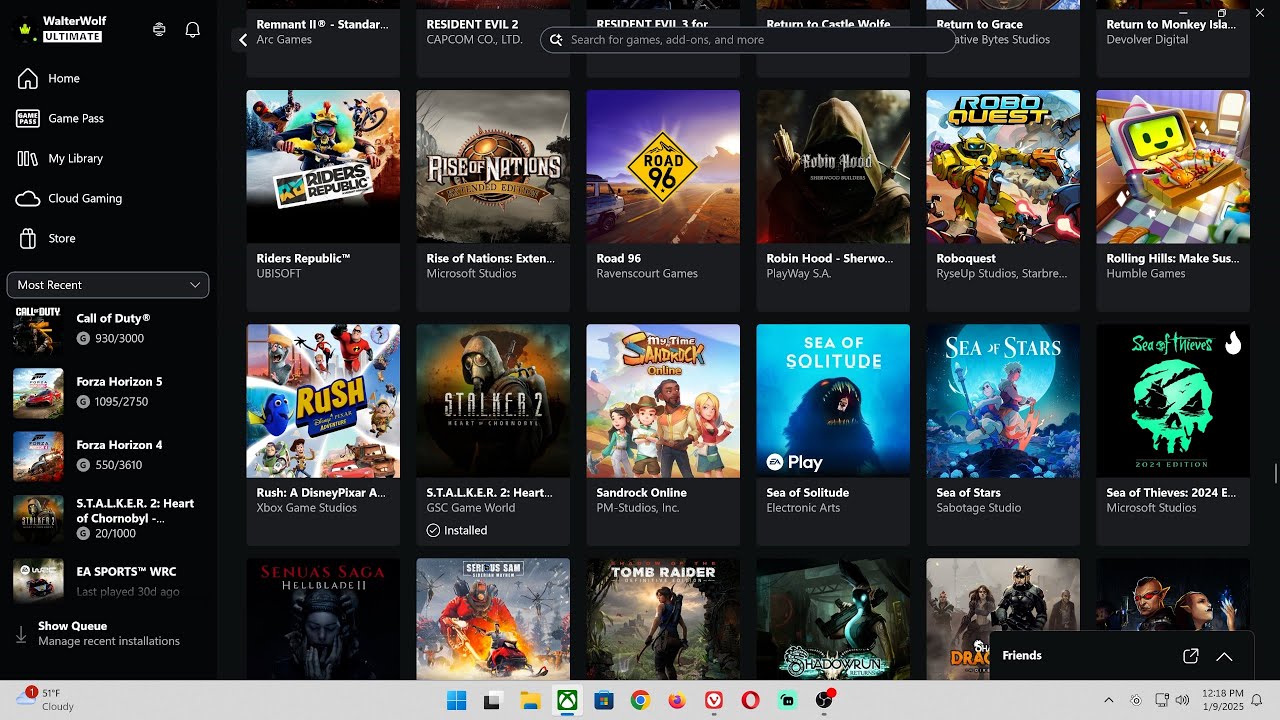Open Microsoft Store from taskbar
1280x720 pixels.
pyautogui.click(x=604, y=701)
